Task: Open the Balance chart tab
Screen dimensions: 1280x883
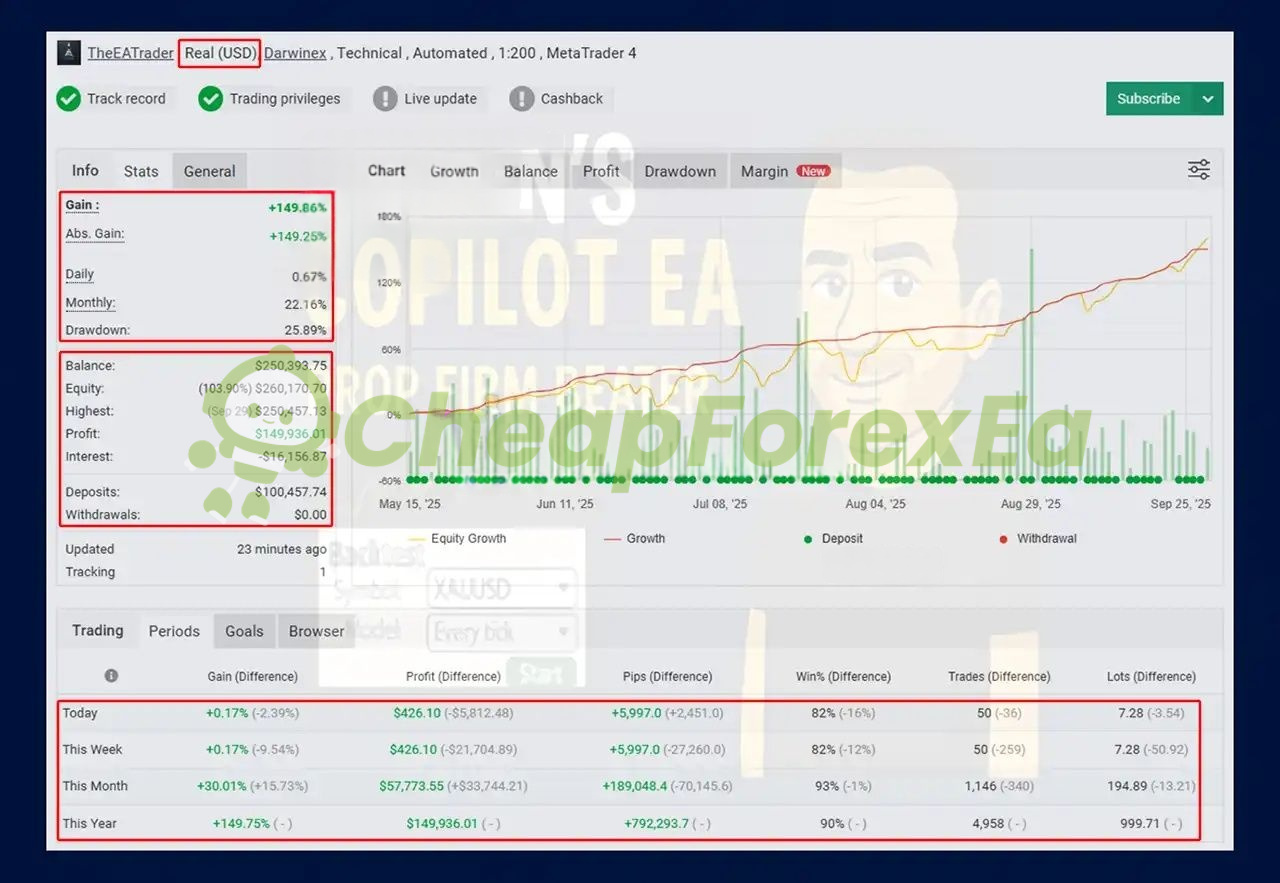Action: click(530, 171)
